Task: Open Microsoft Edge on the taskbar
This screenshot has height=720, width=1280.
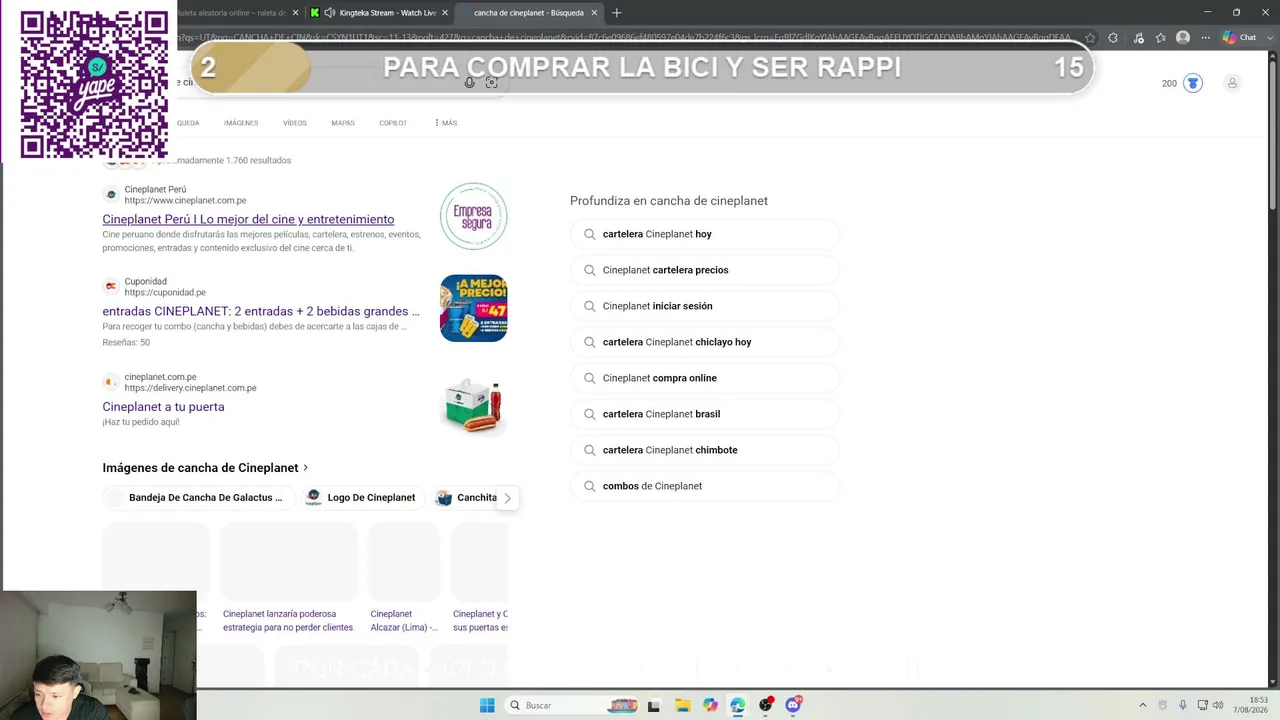Action: [x=738, y=705]
